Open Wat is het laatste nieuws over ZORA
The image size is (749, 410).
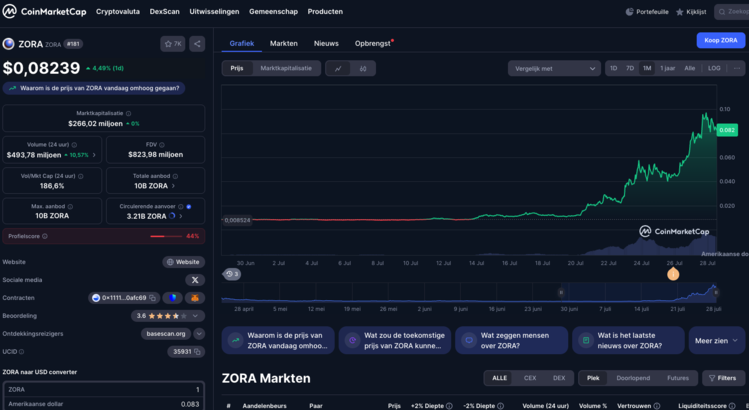tap(628, 341)
